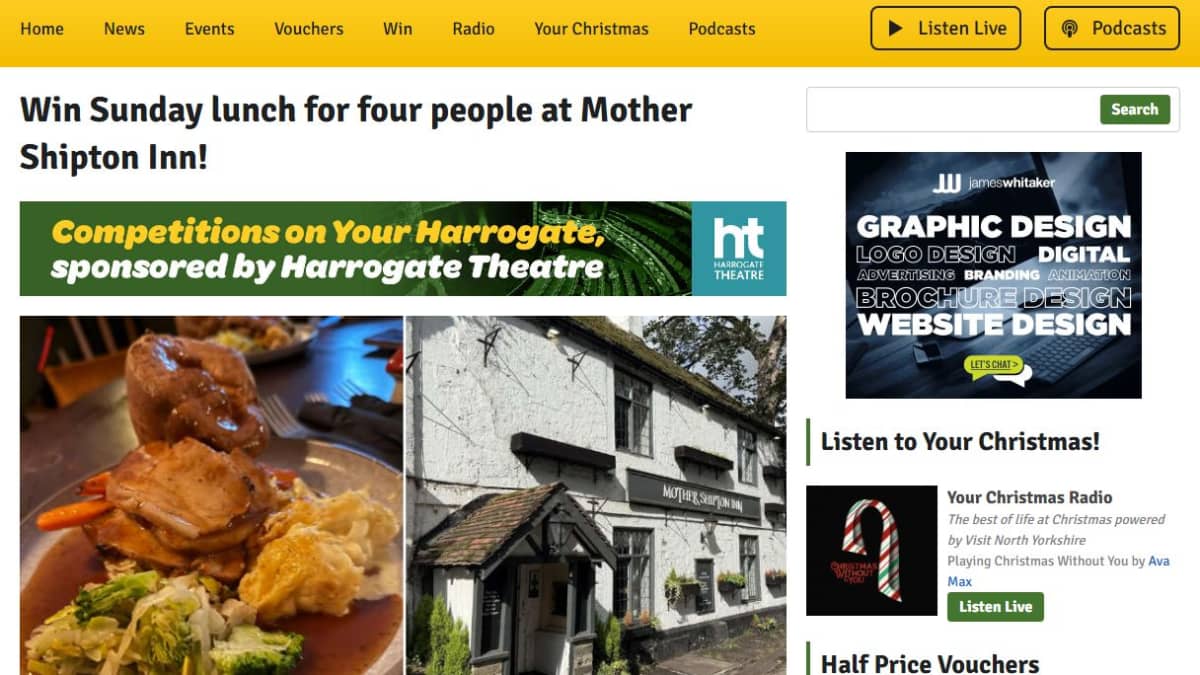This screenshot has width=1200, height=675.
Task: Click the Mother Shipton Inn building photo
Action: [597, 496]
